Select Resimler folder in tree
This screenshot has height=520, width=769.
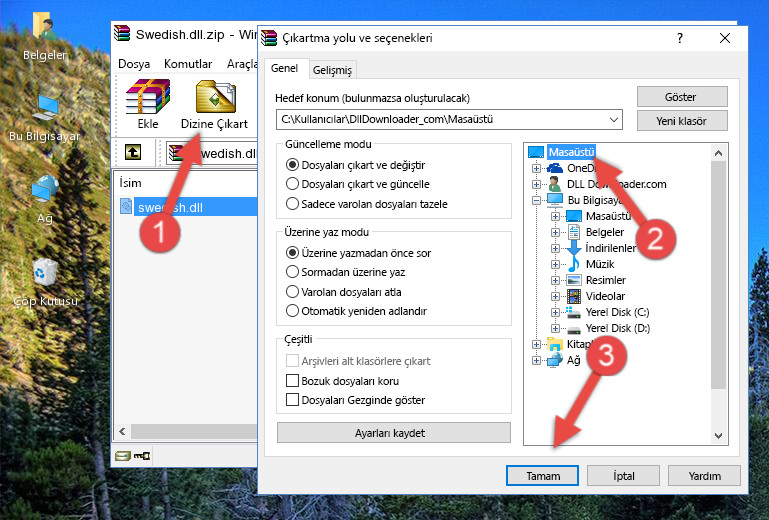coord(606,280)
